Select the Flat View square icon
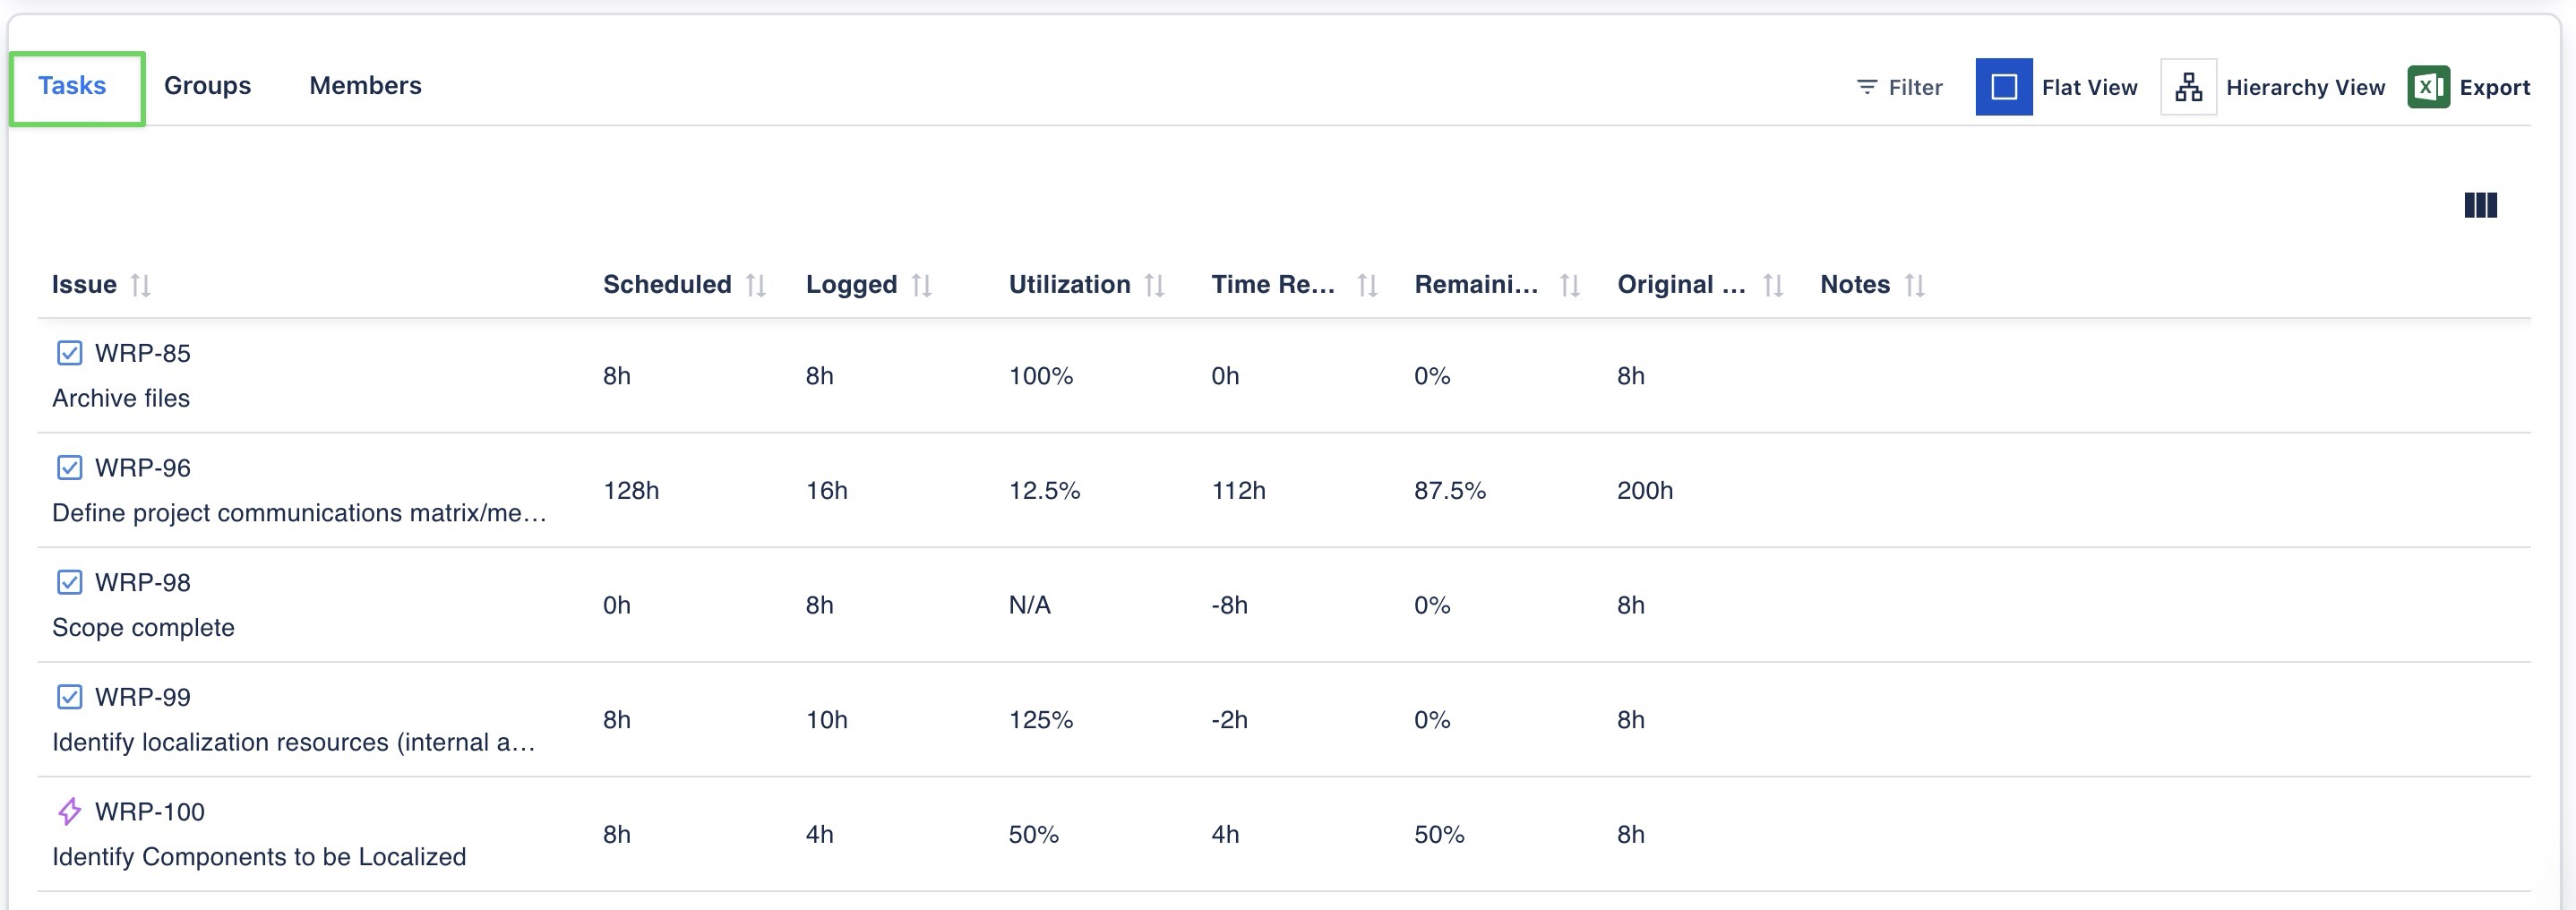2576x910 pixels. (x=2003, y=87)
